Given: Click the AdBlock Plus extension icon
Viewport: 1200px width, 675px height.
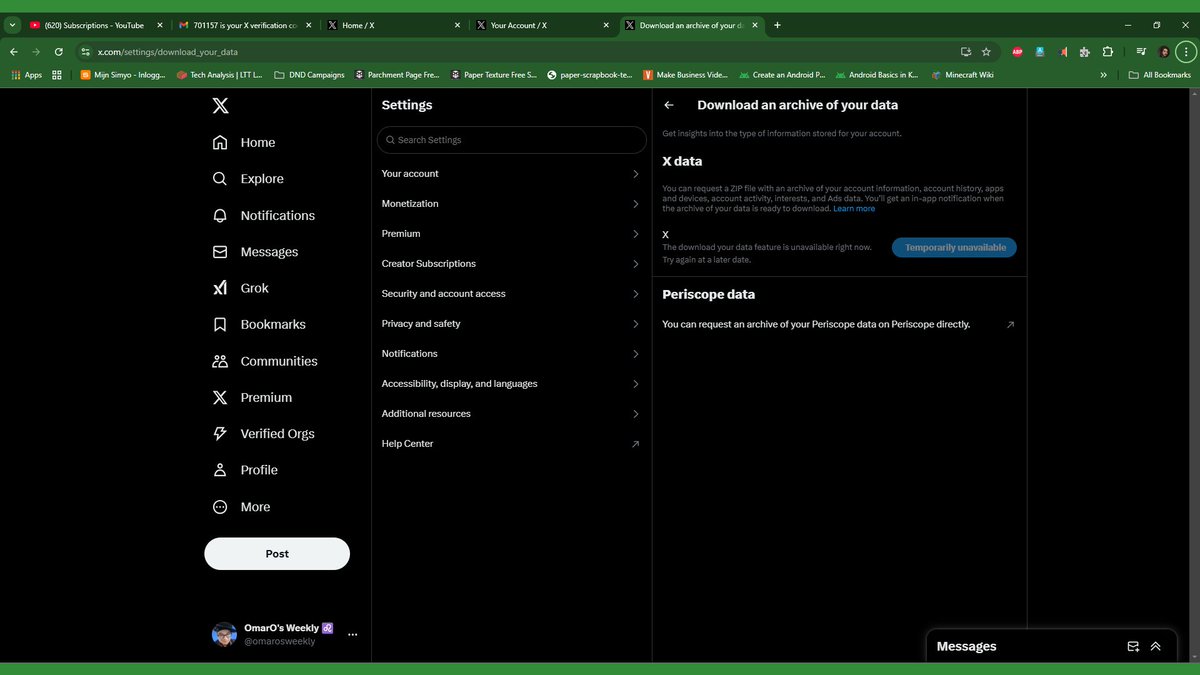Looking at the screenshot, I should pos(1017,51).
